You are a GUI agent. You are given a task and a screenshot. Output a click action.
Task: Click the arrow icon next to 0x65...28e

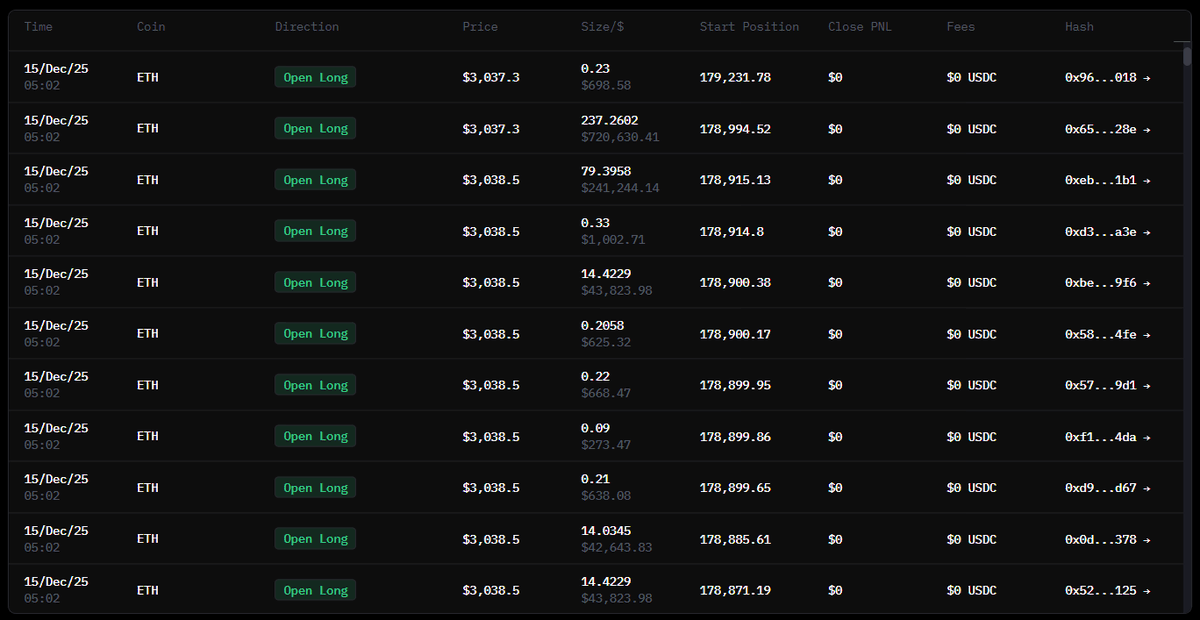pos(1146,129)
